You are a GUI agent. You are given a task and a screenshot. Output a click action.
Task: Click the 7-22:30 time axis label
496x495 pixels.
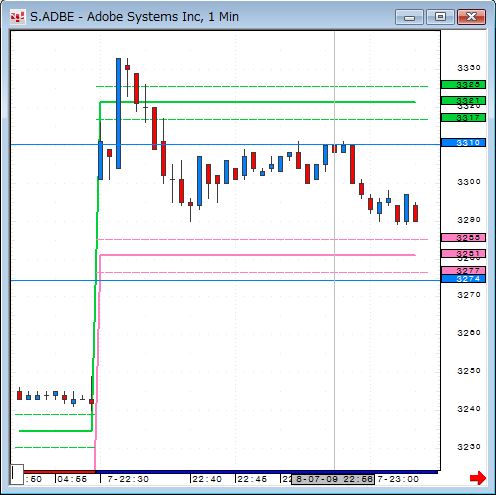128,479
